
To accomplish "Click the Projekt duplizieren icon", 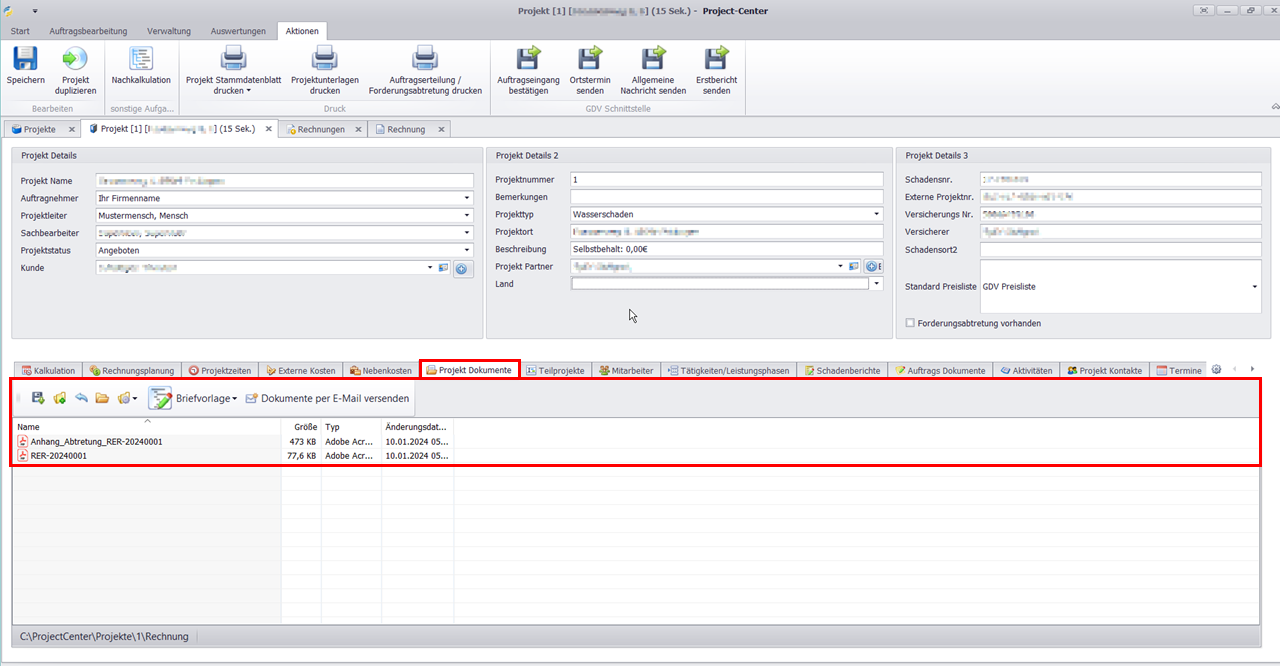I will pyautogui.click(x=75, y=59).
